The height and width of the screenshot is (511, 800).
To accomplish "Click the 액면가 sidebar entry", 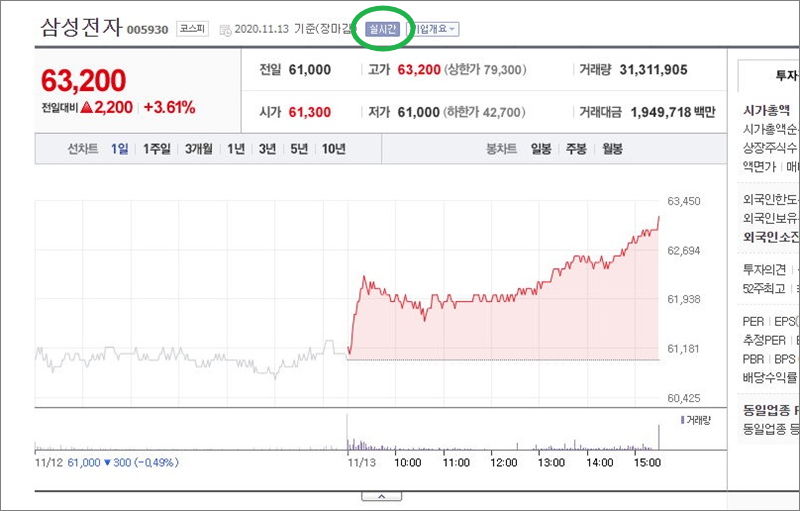I will click(x=759, y=167).
